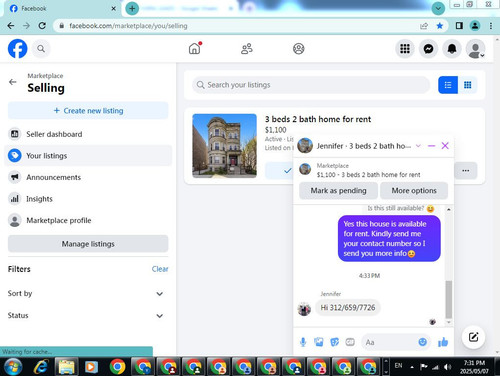The width and height of the screenshot is (500, 376).
Task: Open Seller dashboard
Action: click(88, 134)
